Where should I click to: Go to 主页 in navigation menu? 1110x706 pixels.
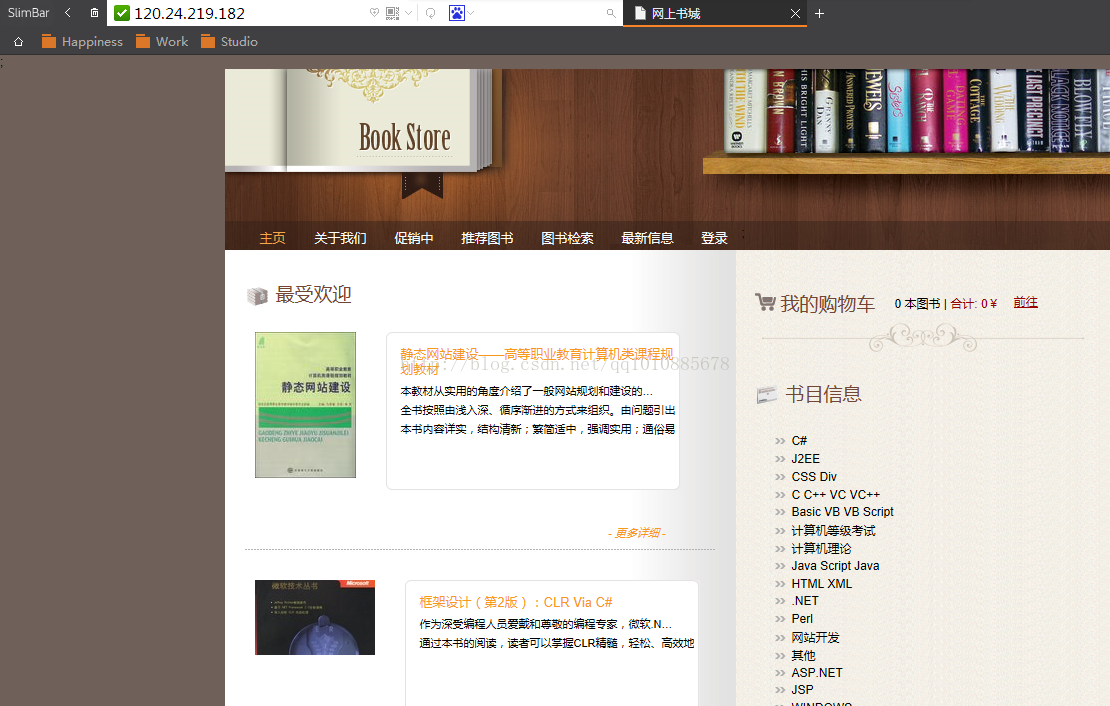coord(273,238)
